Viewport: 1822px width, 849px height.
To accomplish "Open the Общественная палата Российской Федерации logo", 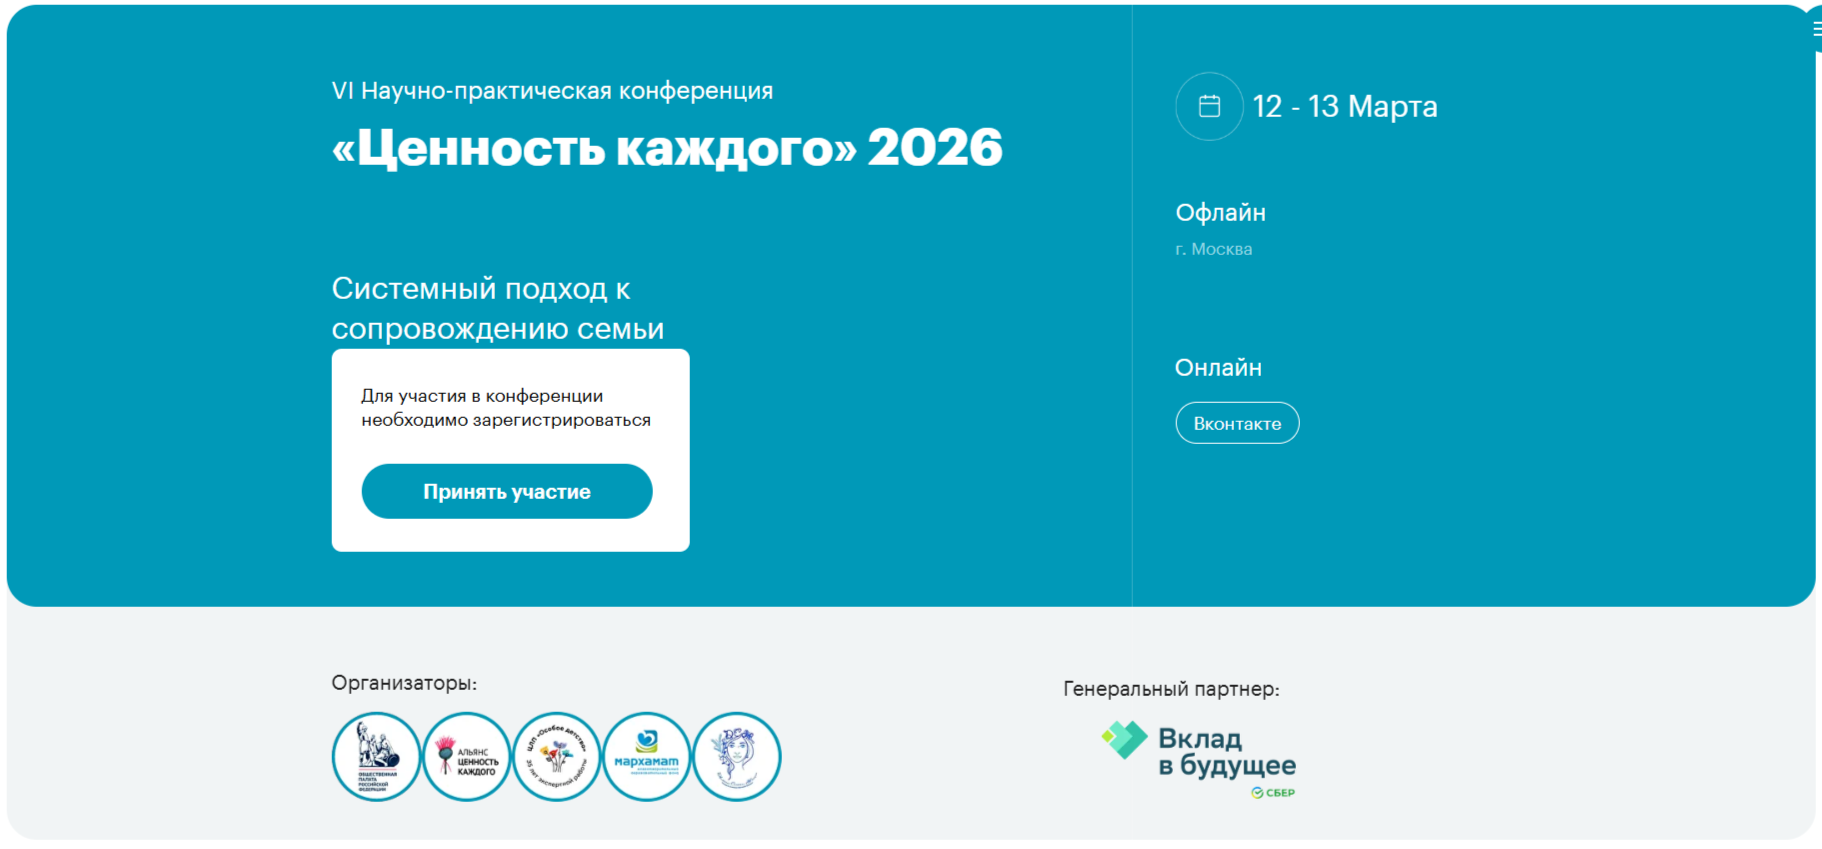I will point(377,756).
